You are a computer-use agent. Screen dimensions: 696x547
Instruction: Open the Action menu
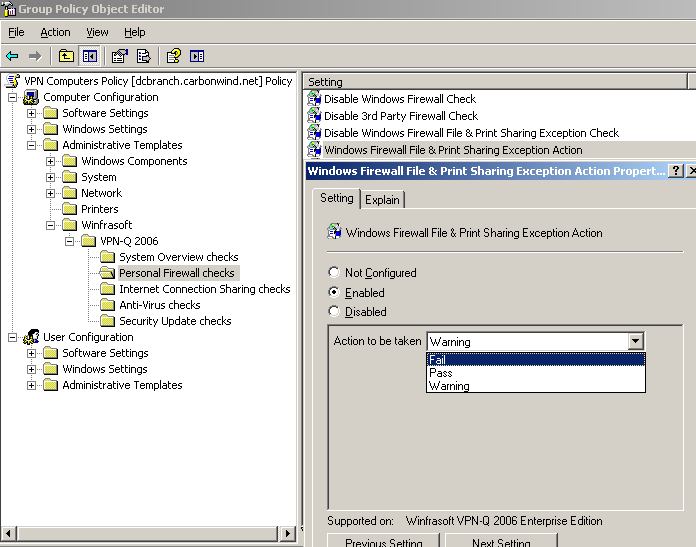tap(55, 32)
